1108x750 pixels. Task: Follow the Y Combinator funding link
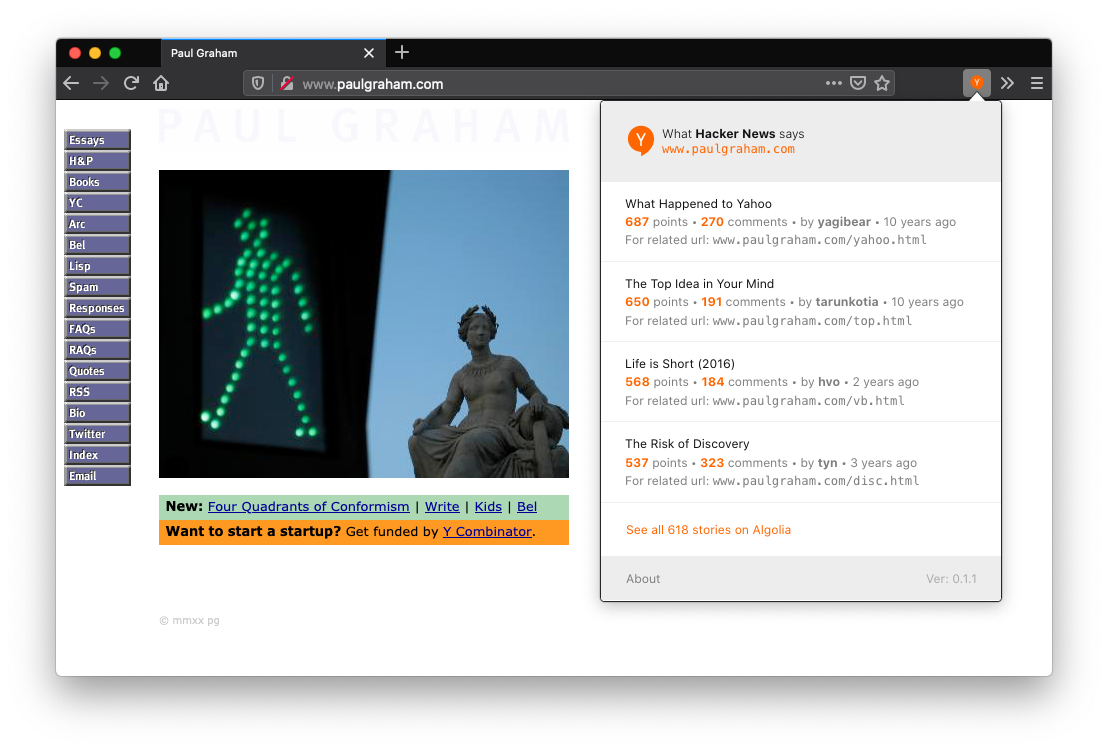488,532
